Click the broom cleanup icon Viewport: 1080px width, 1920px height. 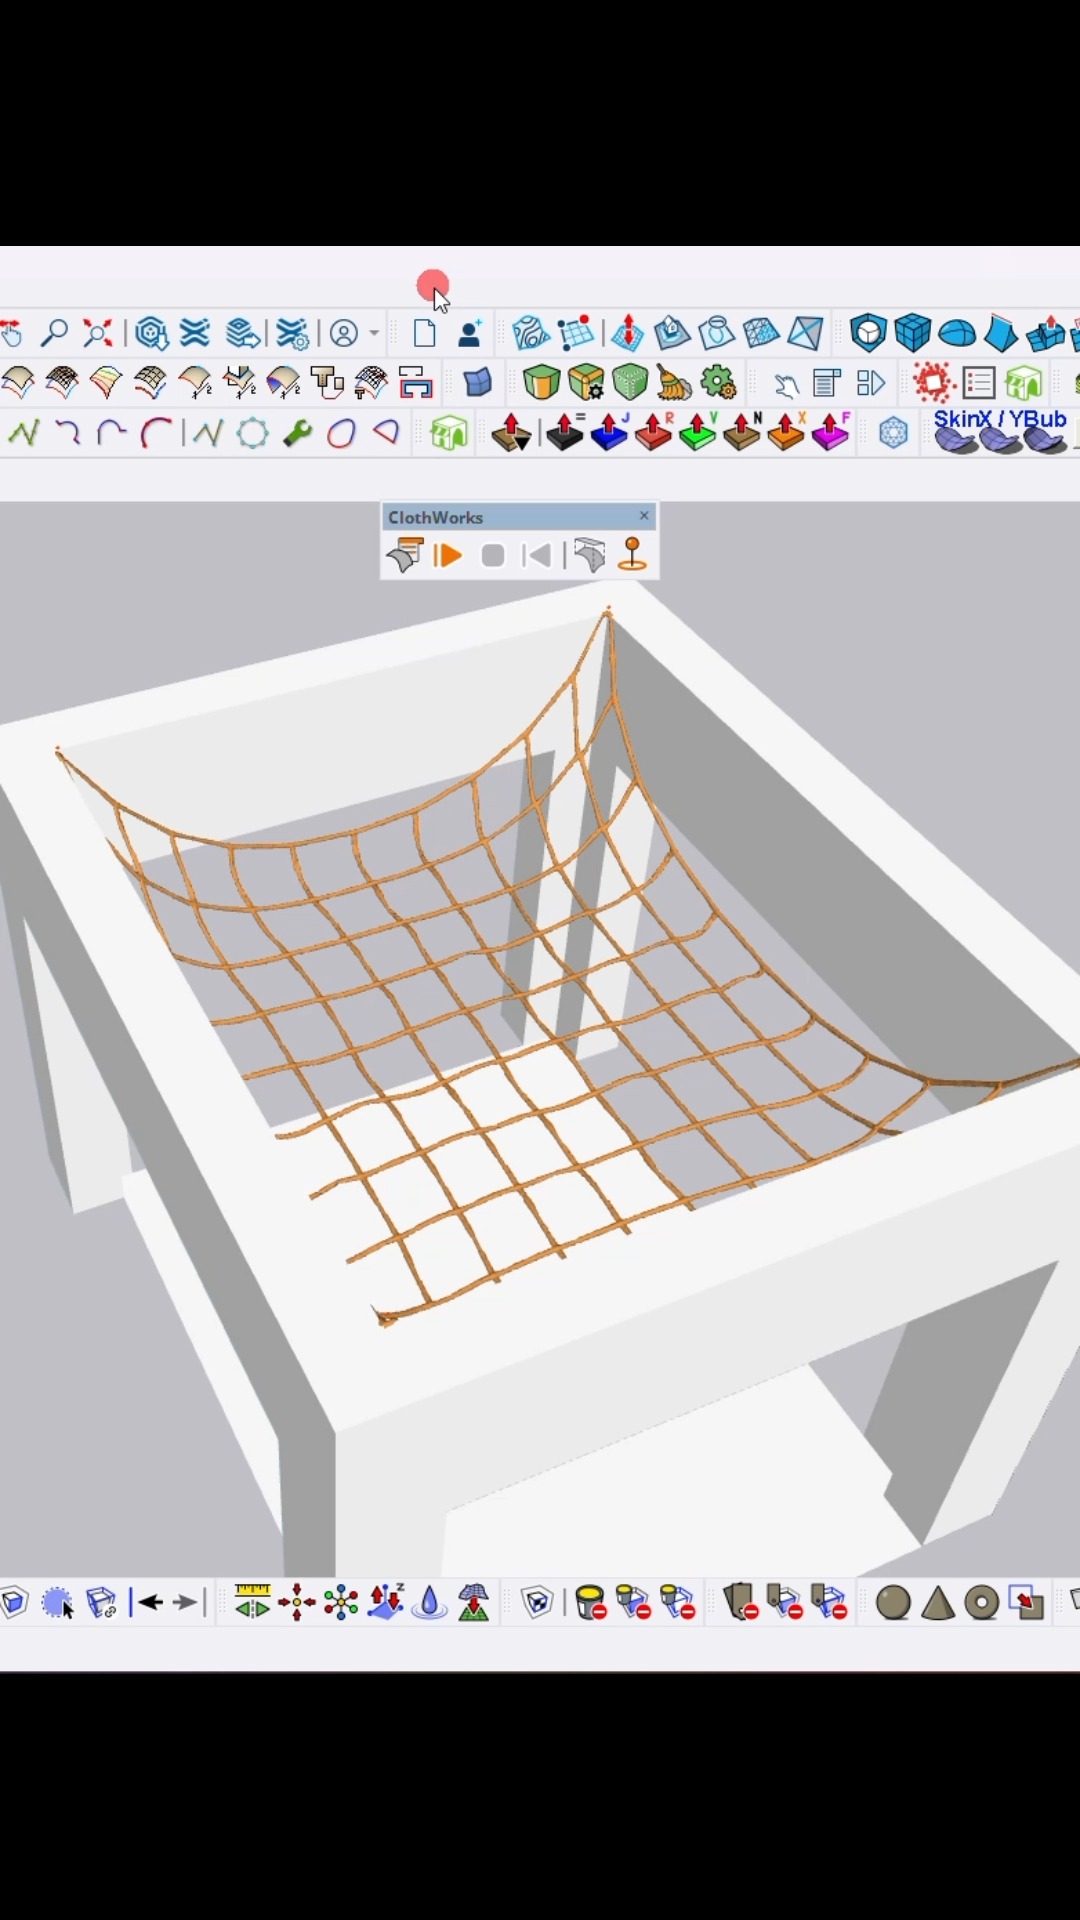point(674,382)
